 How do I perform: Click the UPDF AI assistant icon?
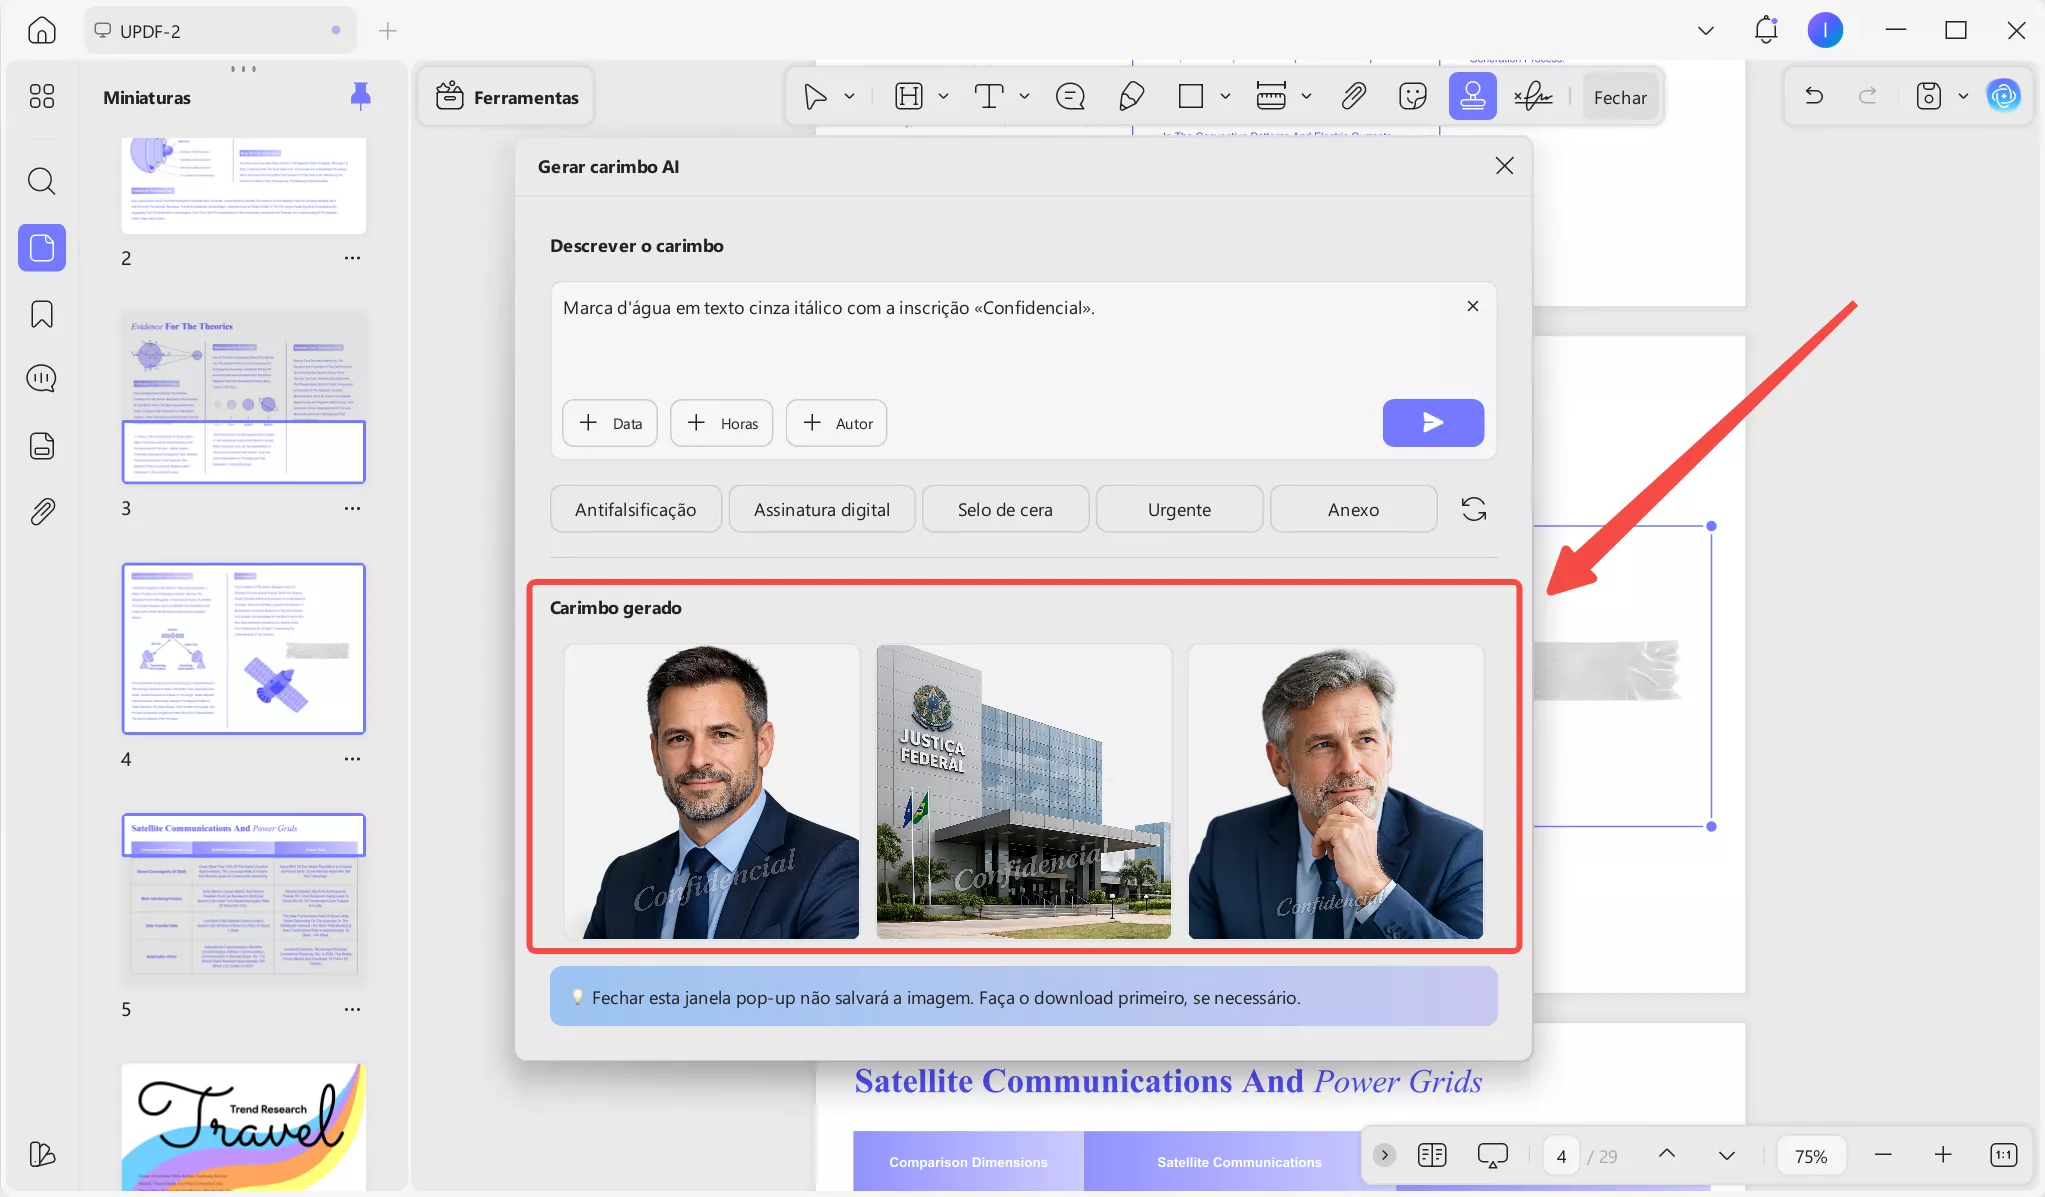[x=2003, y=96]
